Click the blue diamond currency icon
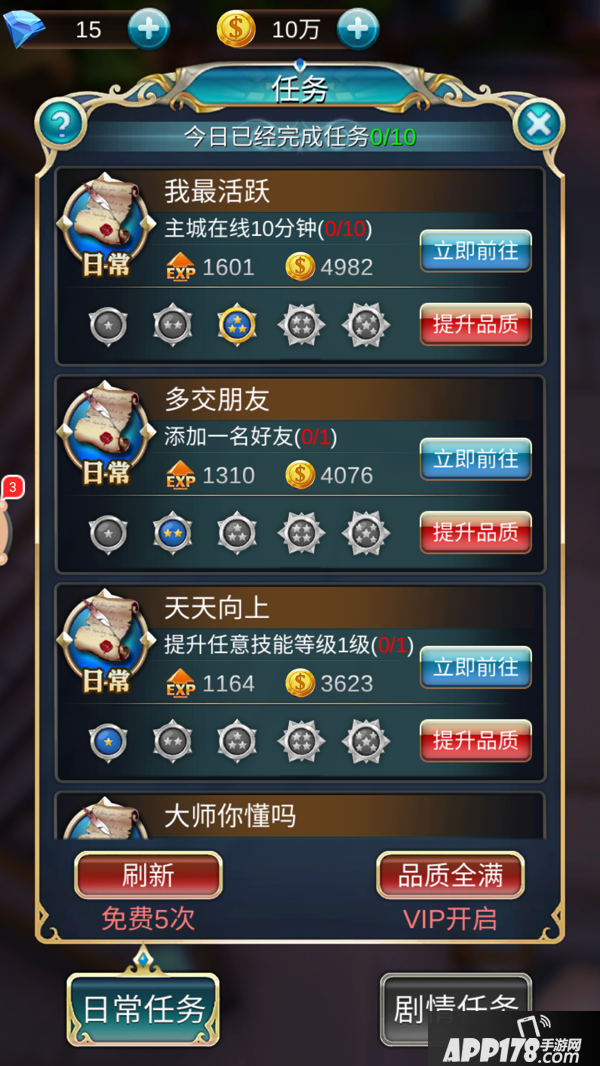600x1066 pixels. point(24,29)
